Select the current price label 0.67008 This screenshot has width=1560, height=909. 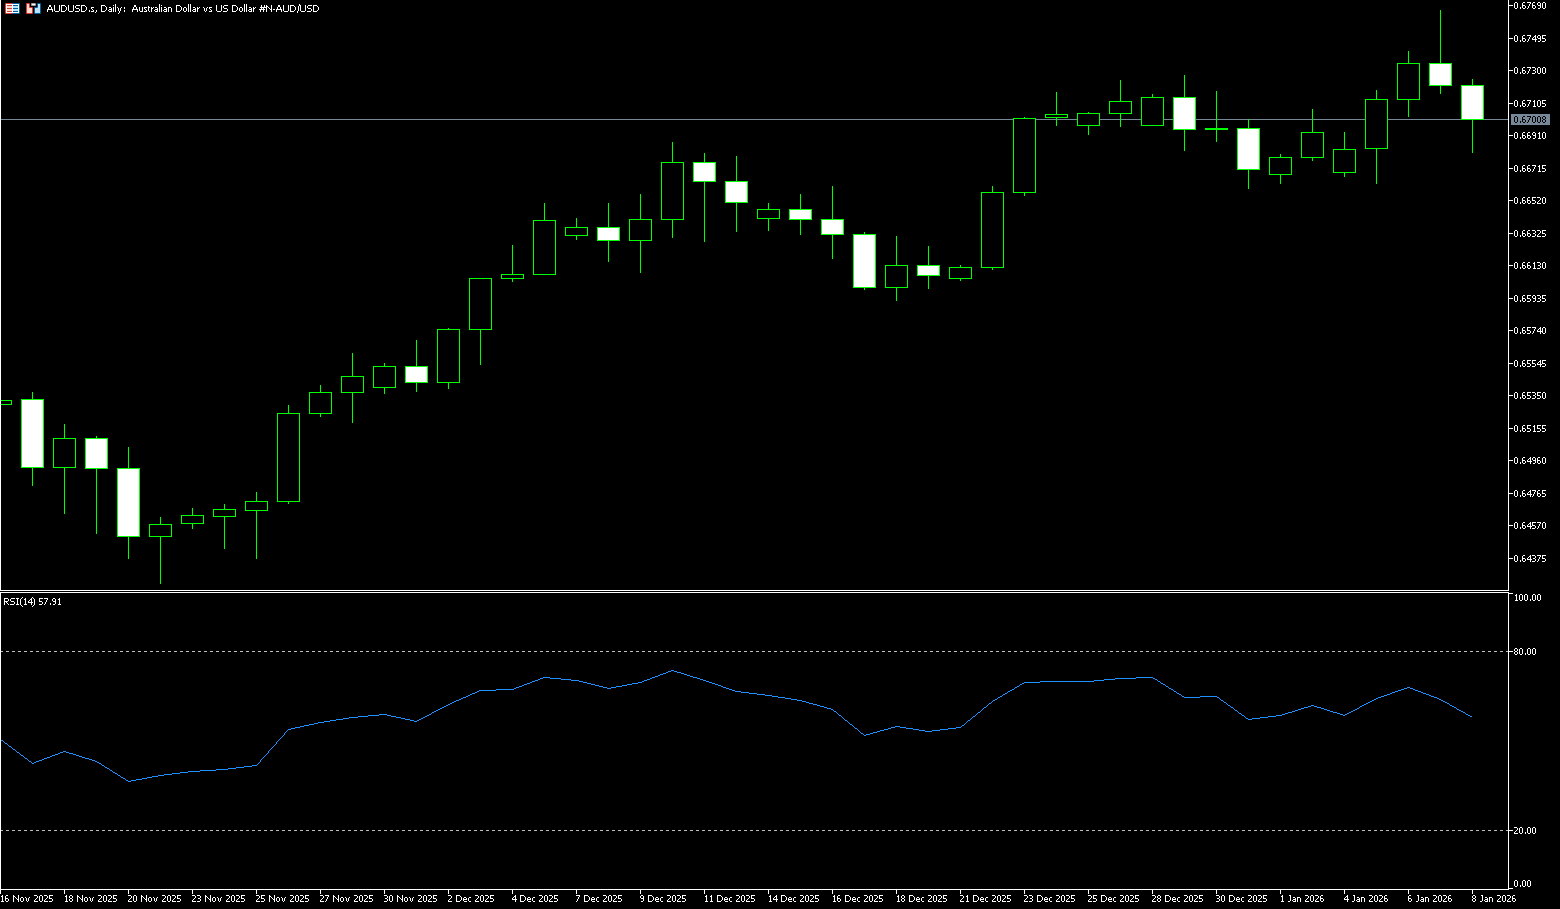tap(1529, 120)
